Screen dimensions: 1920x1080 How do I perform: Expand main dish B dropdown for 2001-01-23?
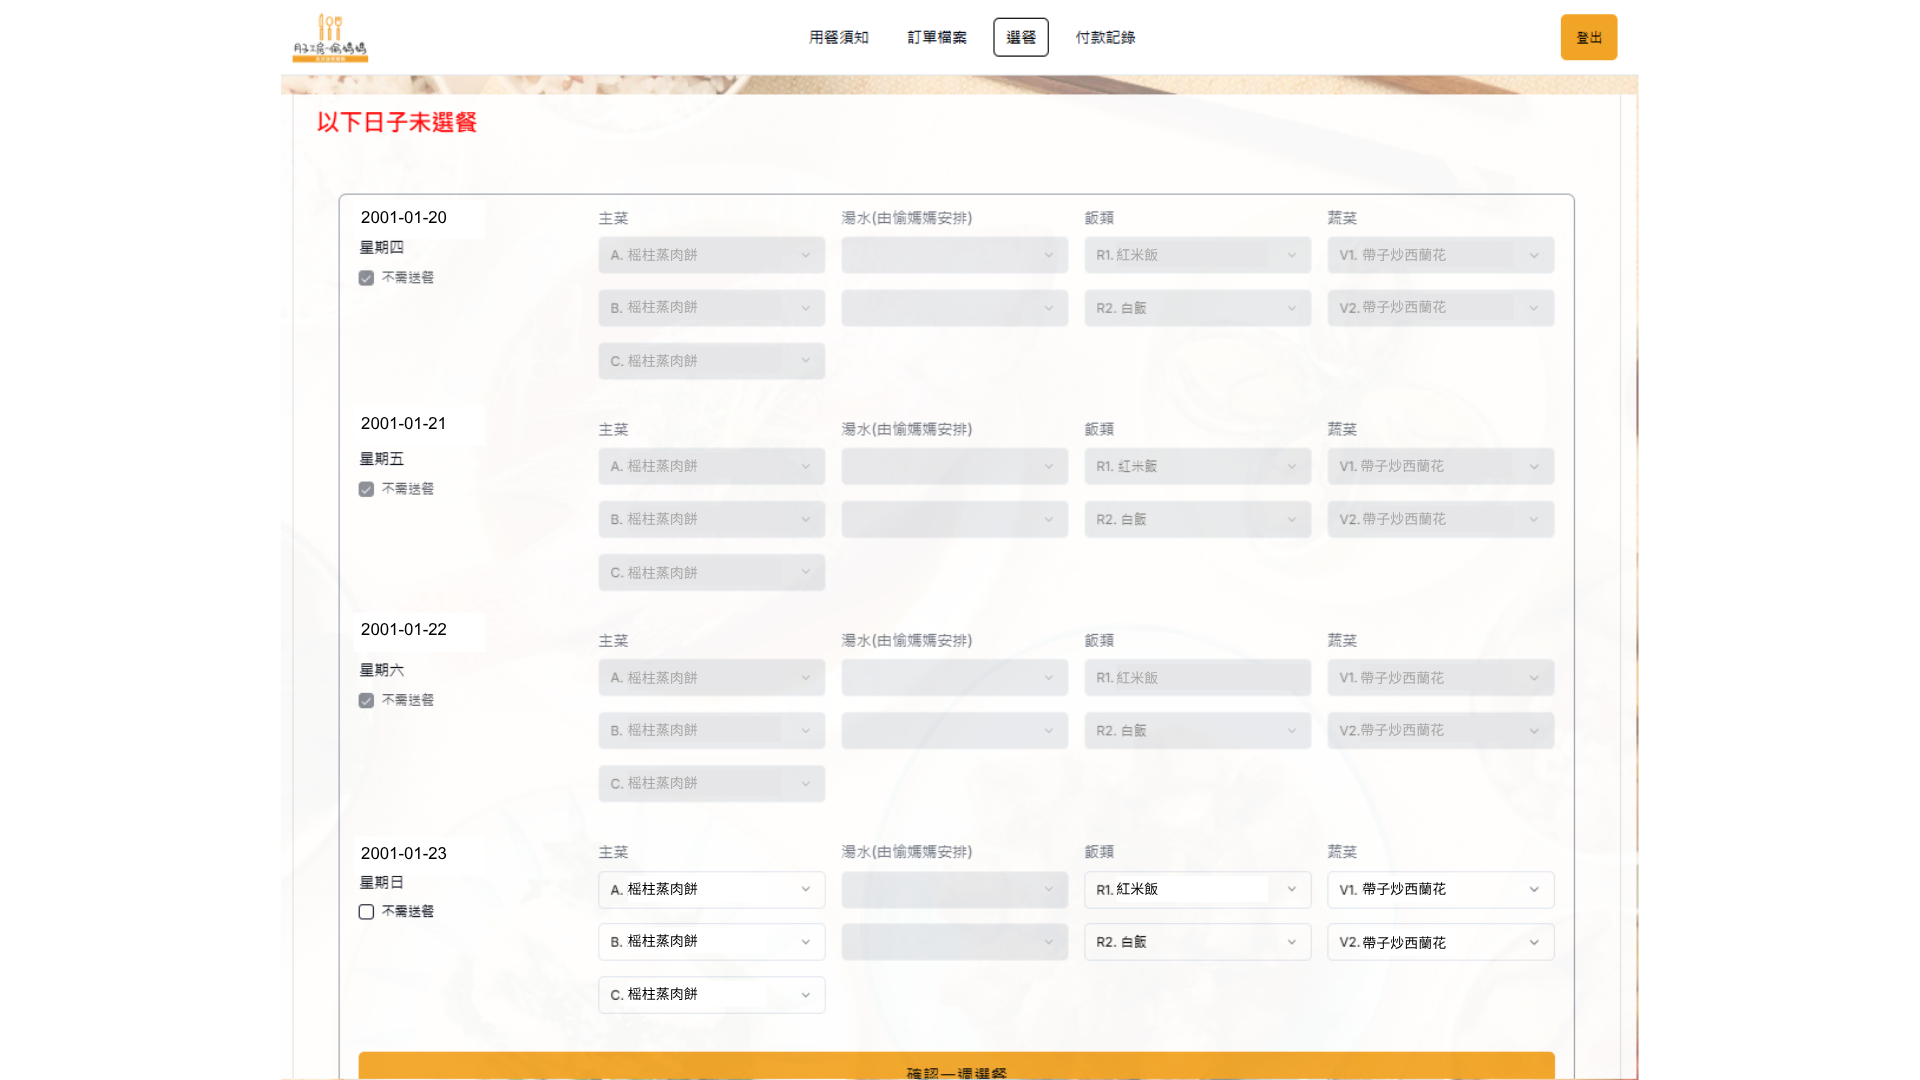[711, 942]
